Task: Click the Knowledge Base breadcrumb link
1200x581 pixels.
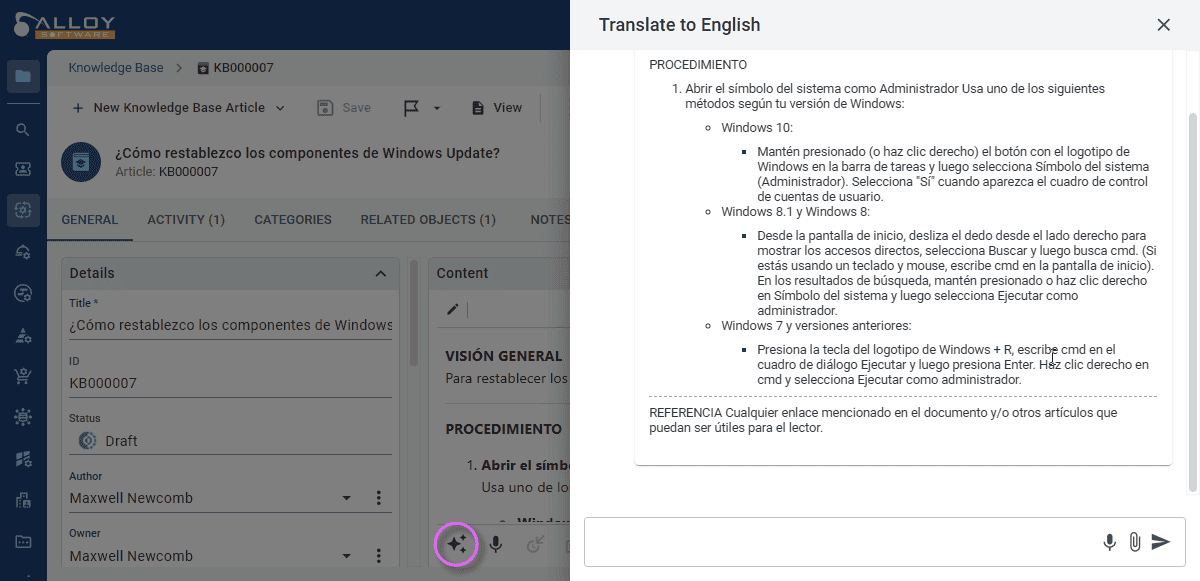Action: [x=116, y=68]
